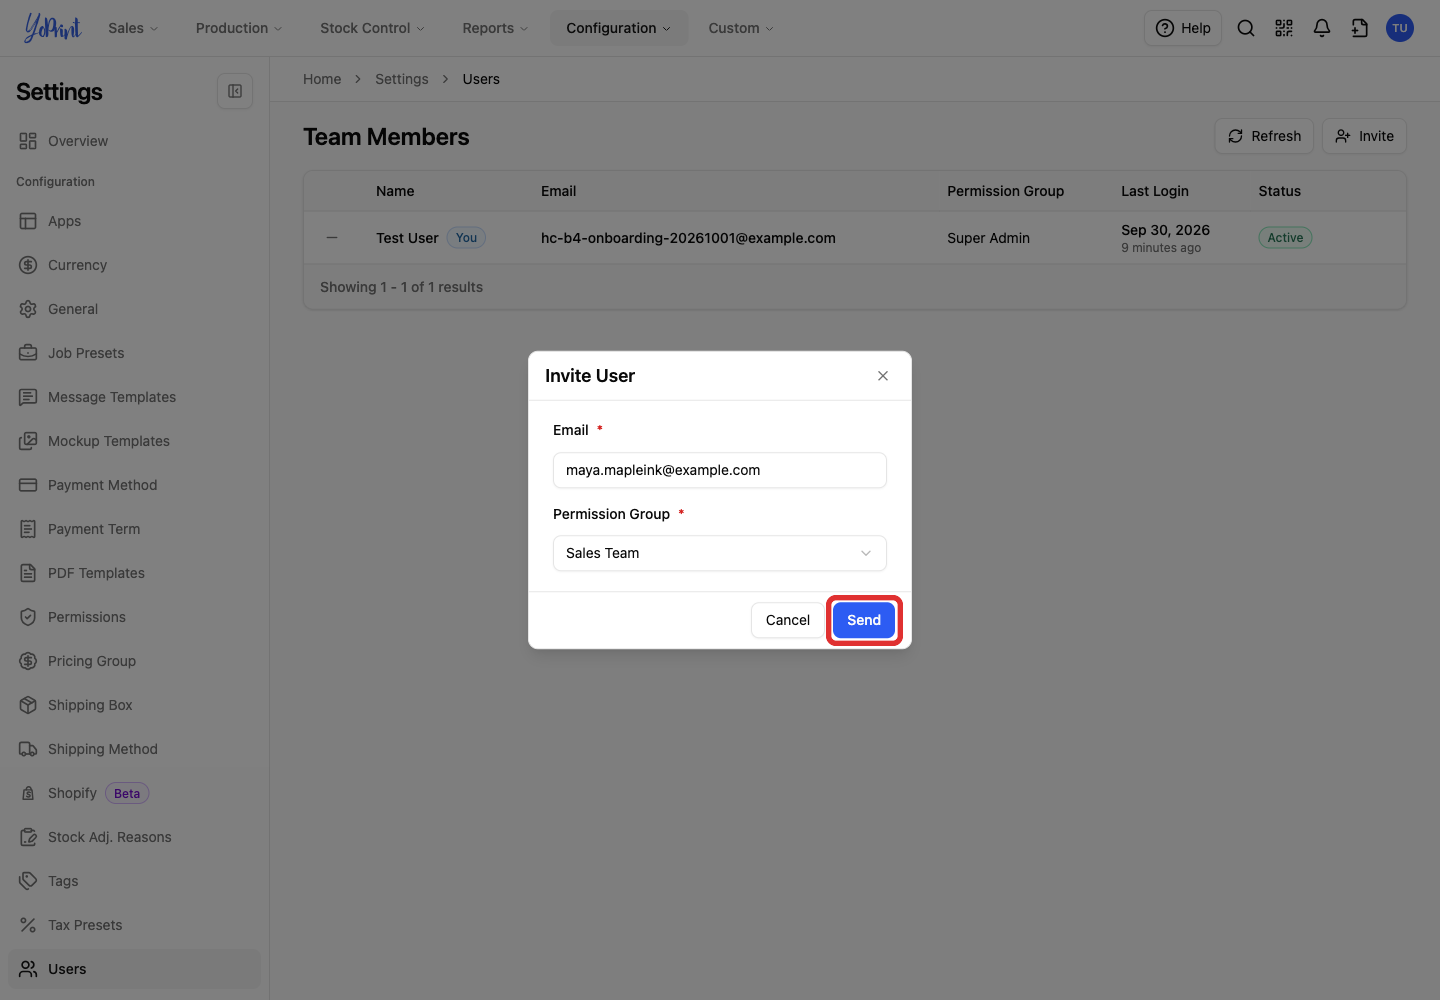Expand the Stock Control menu
The width and height of the screenshot is (1440, 1000).
[372, 28]
